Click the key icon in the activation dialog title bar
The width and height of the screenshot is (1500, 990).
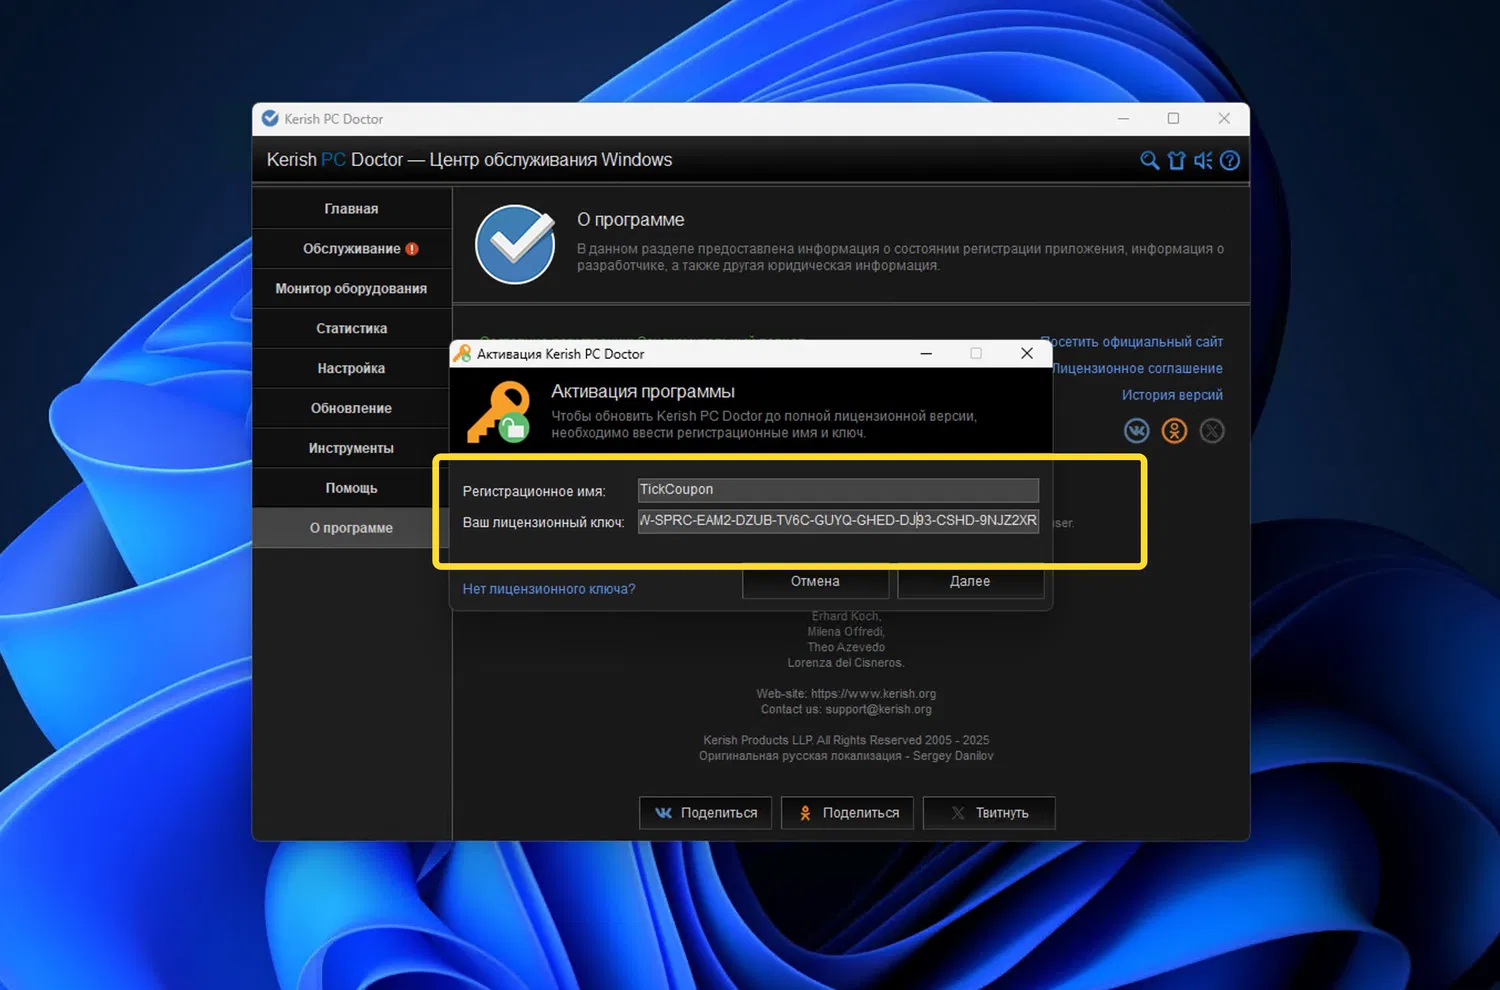coord(462,353)
